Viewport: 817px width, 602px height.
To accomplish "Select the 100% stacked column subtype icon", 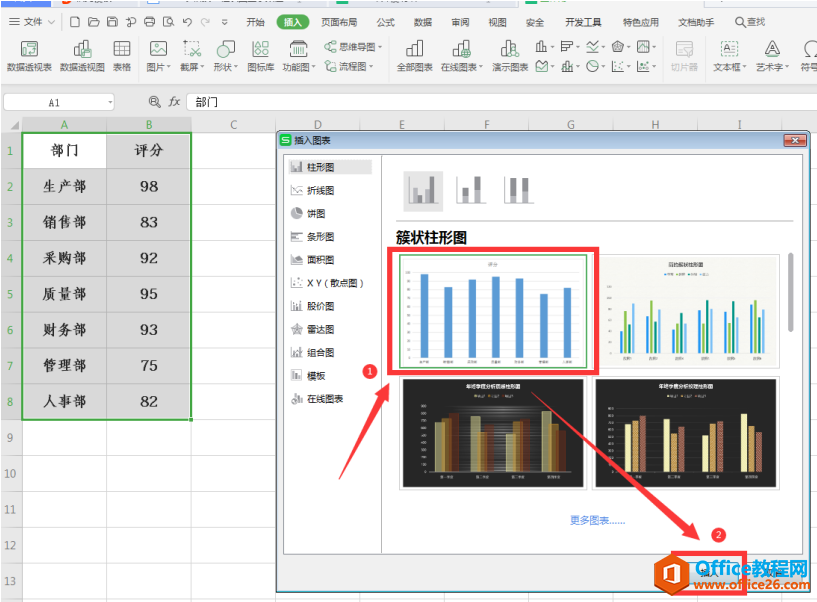I will point(518,190).
